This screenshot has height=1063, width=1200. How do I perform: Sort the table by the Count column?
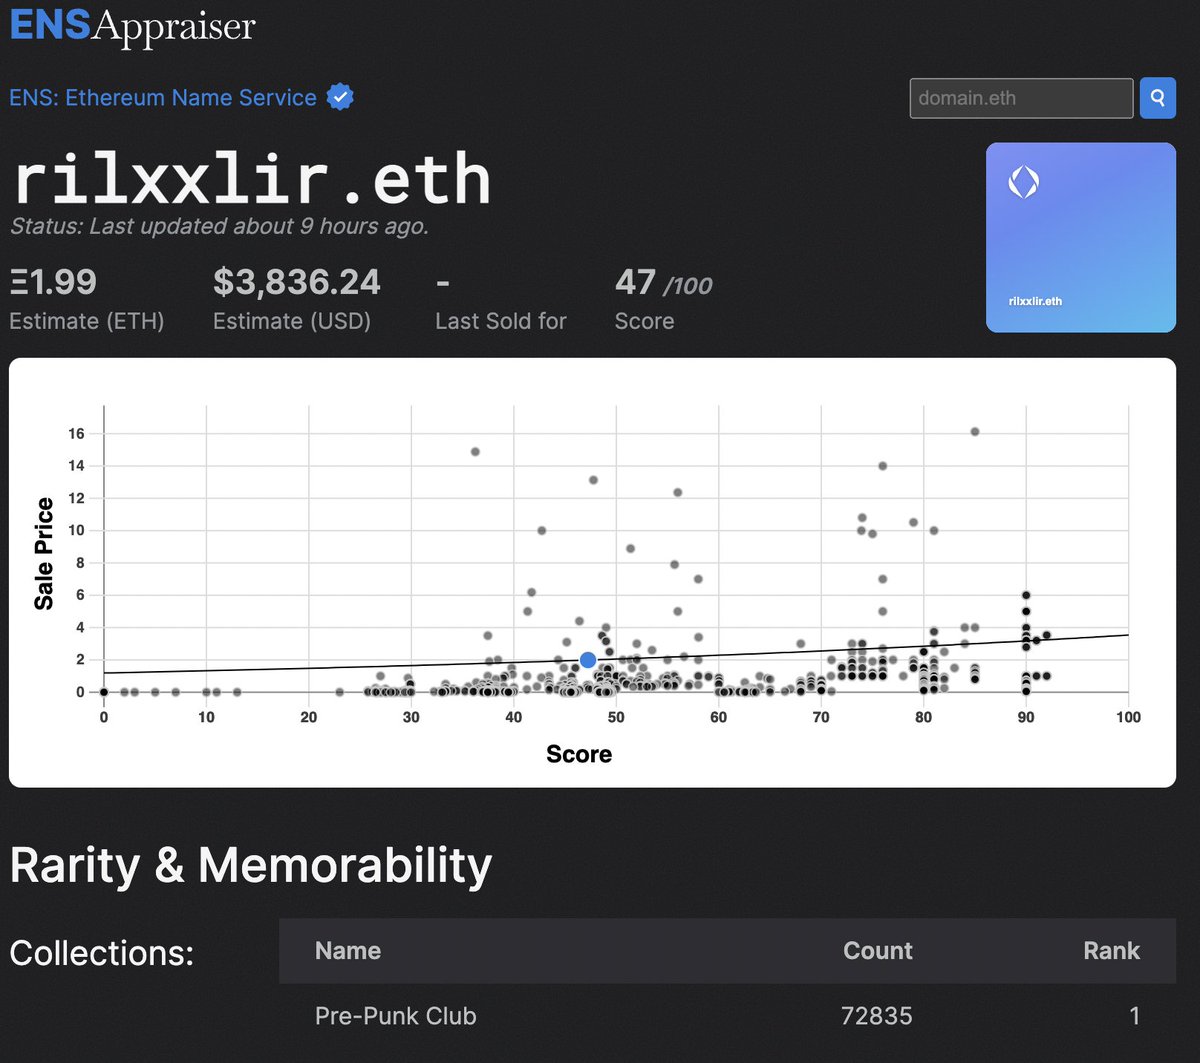tap(877, 951)
